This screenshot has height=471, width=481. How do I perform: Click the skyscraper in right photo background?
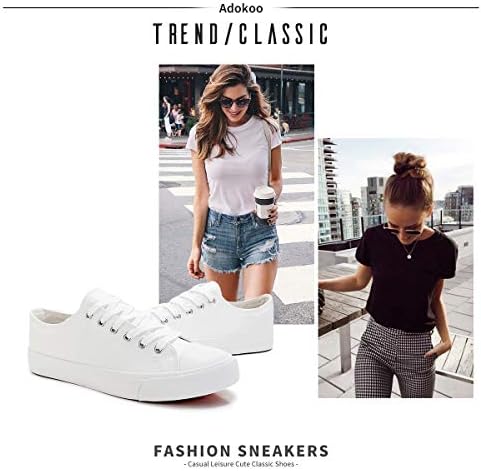click(327, 190)
